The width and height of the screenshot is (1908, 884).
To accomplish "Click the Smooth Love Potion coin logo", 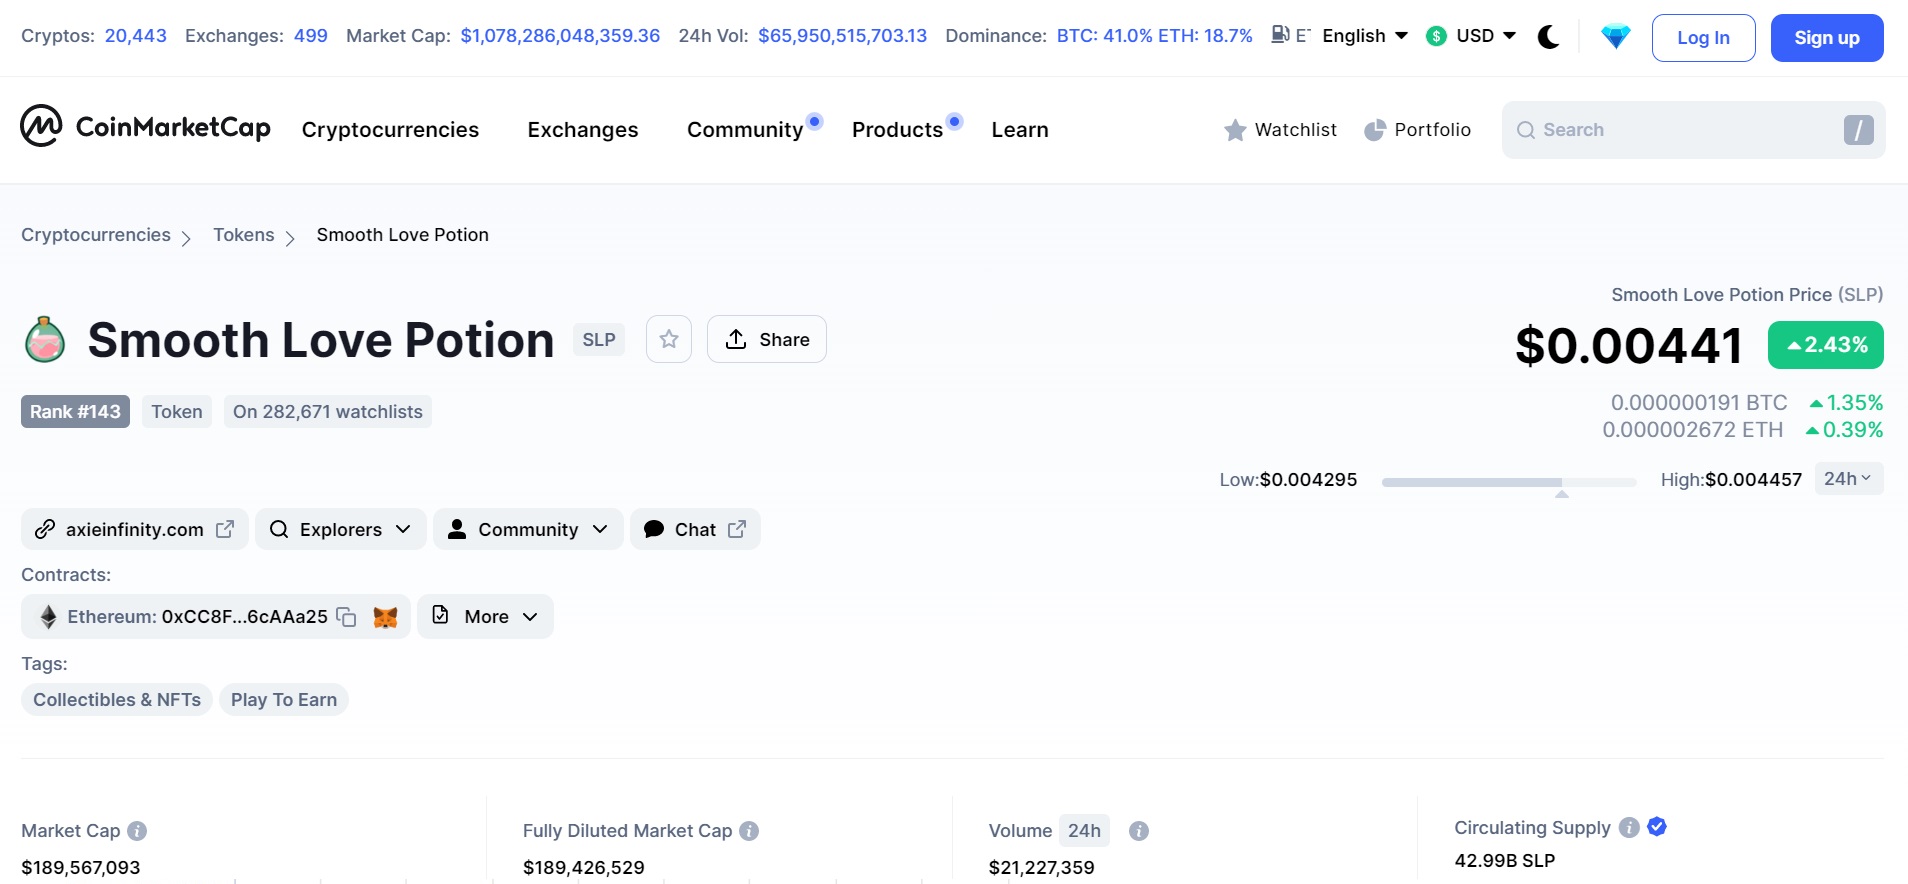I will click(45, 339).
